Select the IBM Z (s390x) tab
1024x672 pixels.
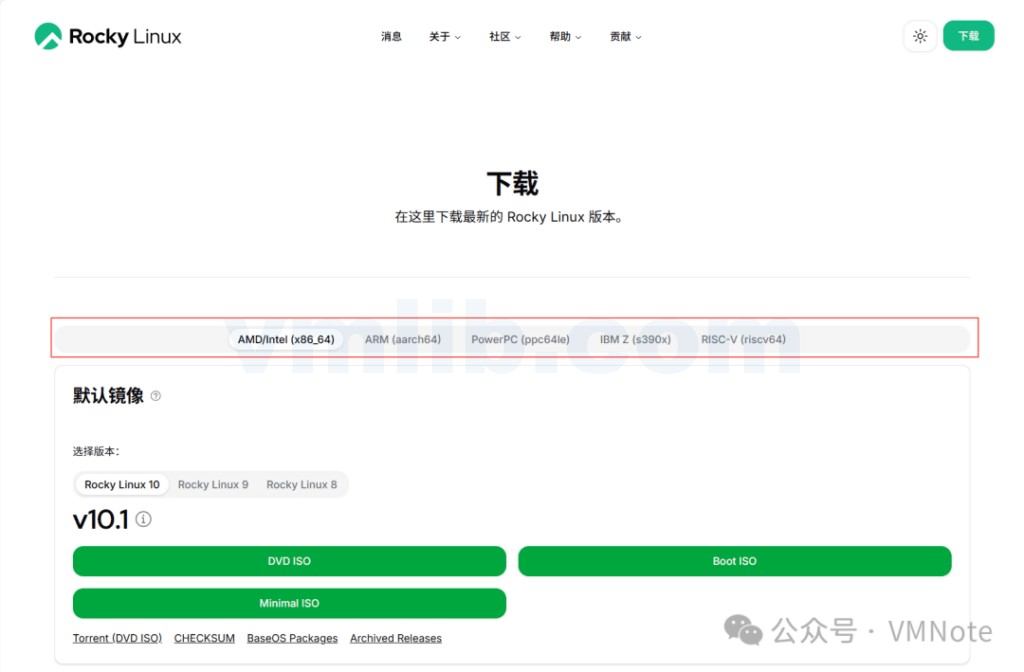[x=635, y=339]
